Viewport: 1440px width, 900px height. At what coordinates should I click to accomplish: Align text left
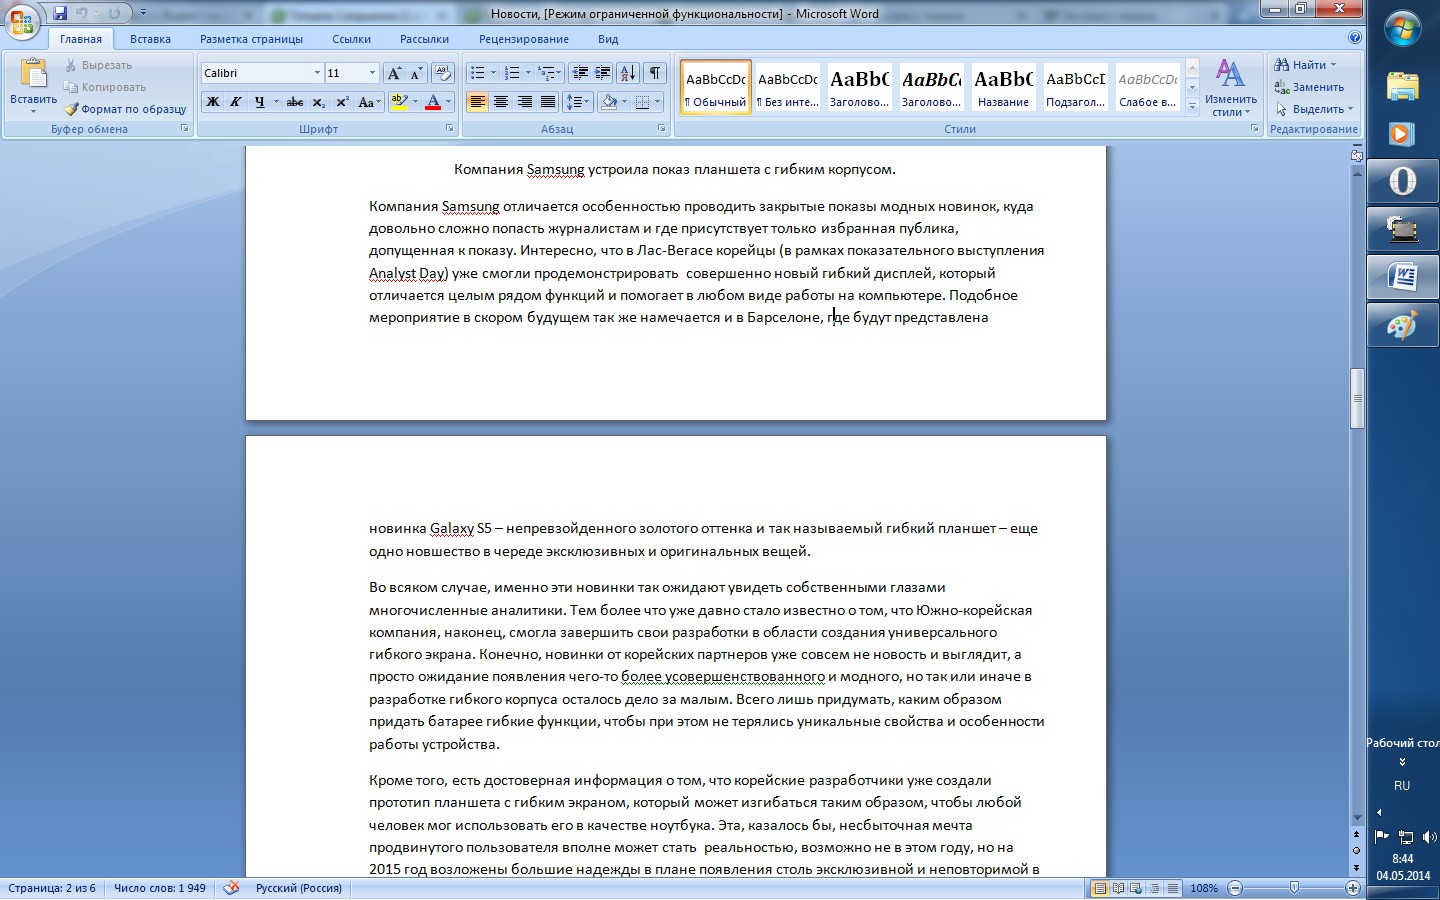pyautogui.click(x=477, y=102)
